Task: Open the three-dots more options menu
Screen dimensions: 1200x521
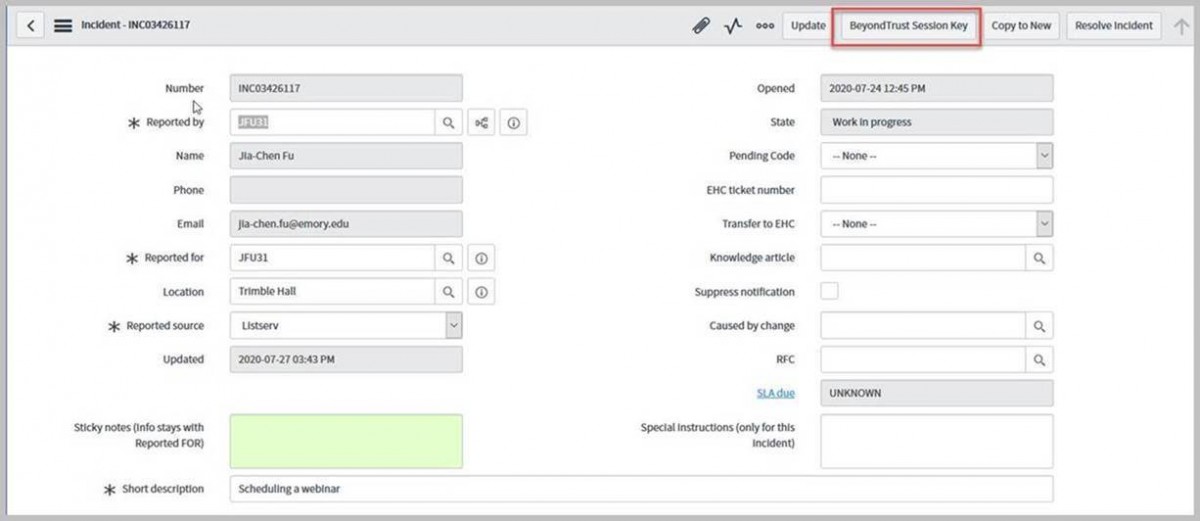Action: point(764,26)
